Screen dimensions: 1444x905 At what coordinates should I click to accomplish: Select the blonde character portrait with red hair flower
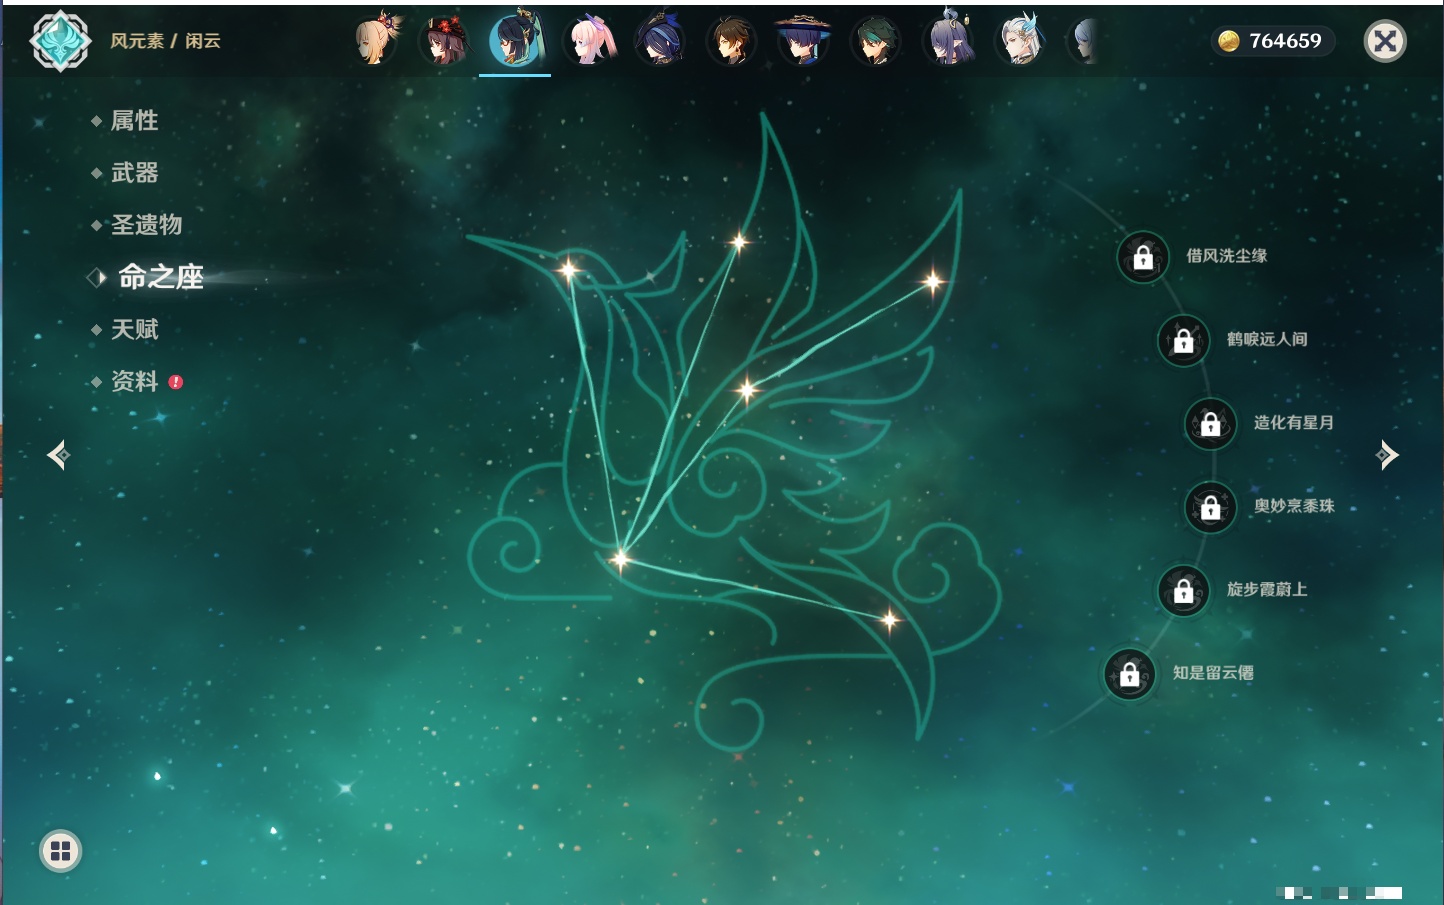click(374, 41)
